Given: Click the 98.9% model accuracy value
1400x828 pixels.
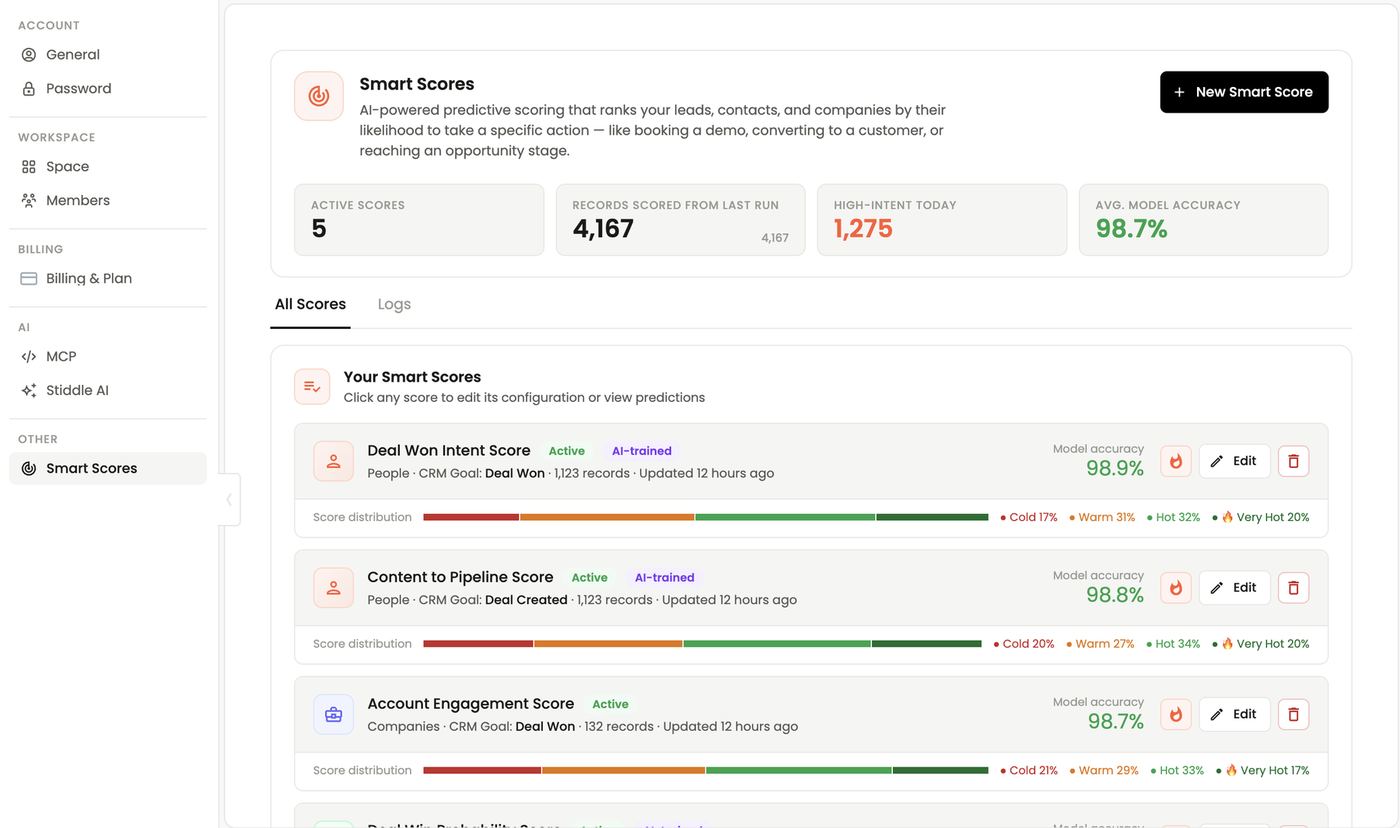Looking at the screenshot, I should 1115,468.
